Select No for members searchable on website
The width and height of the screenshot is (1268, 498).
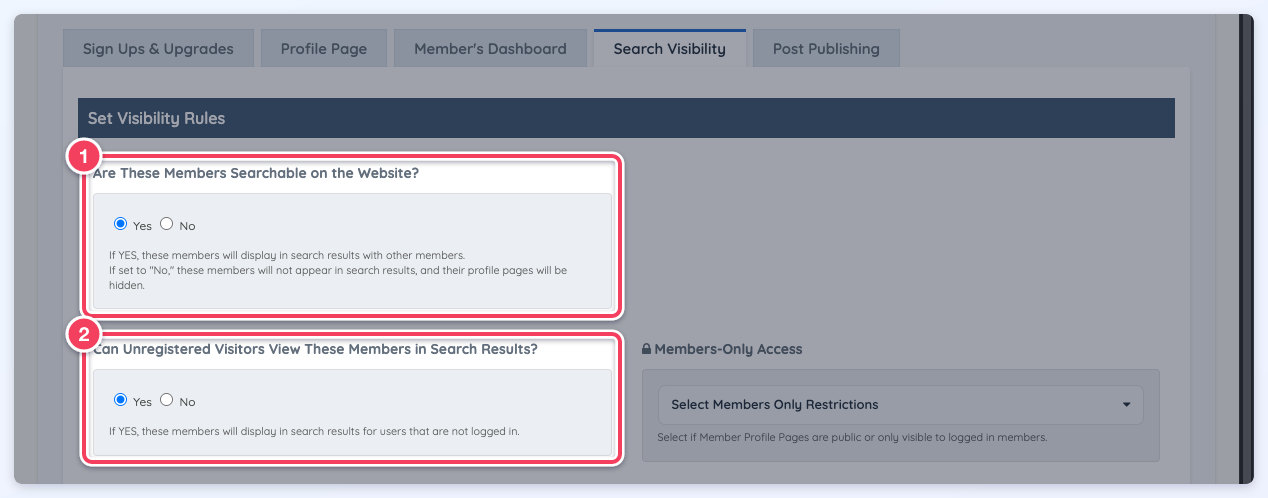tap(167, 224)
